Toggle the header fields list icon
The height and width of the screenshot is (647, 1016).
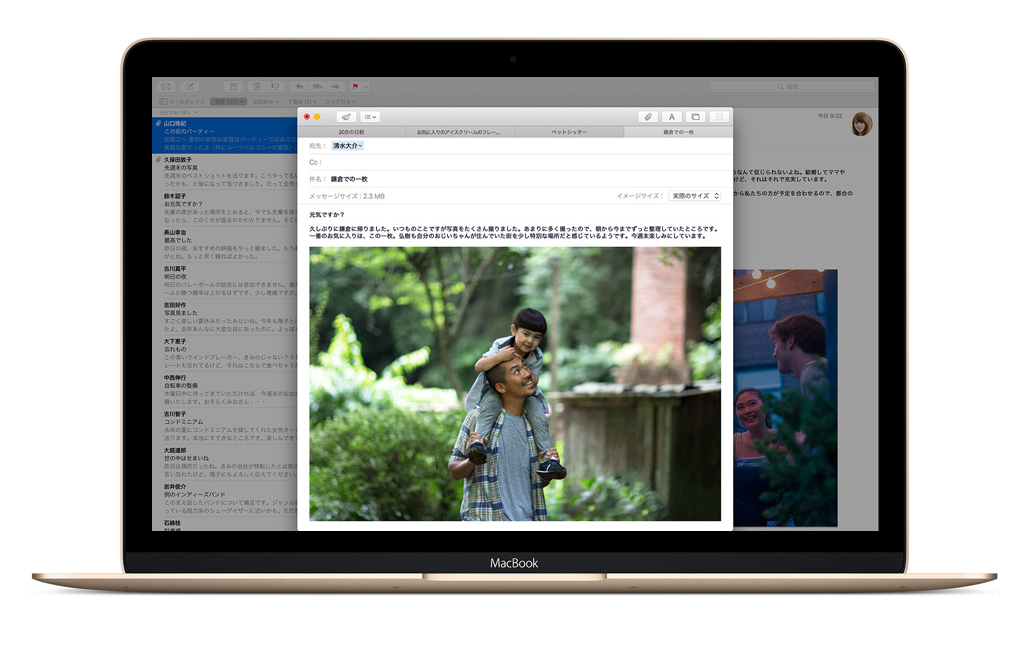(x=369, y=117)
